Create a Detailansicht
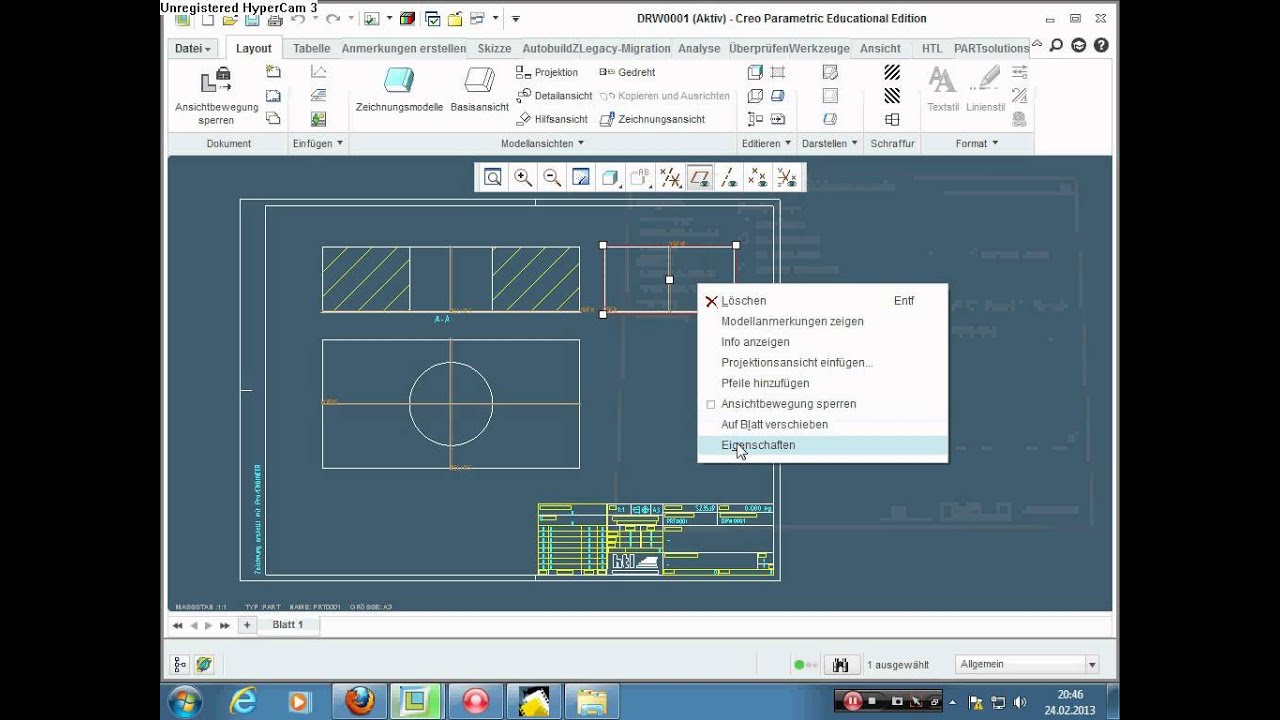This screenshot has height=720, width=1280. [x=554, y=96]
